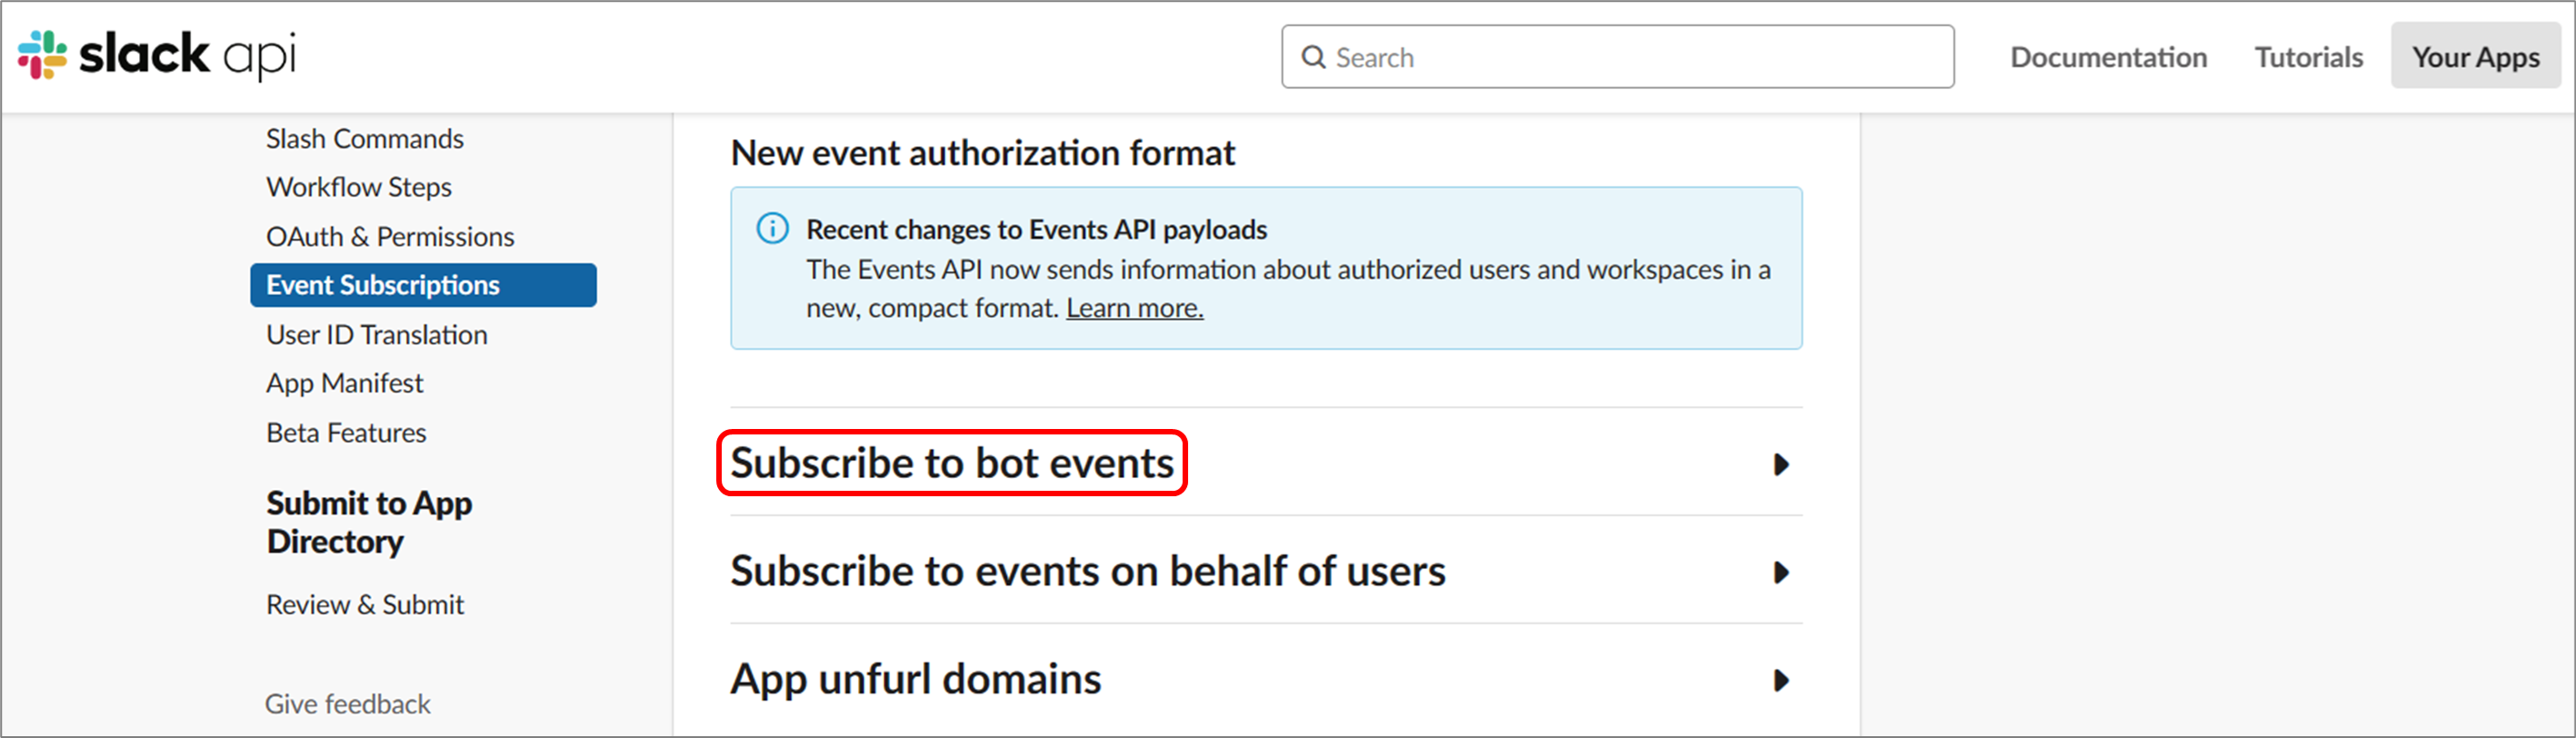Expand Subscribe to events on behalf of users arrow
This screenshot has width=2576, height=738.
(1780, 573)
